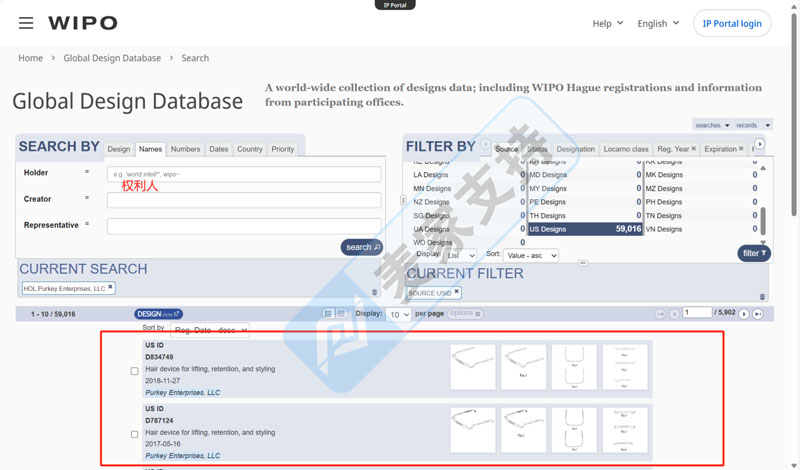
Task: Click the IP Portal login button
Action: point(732,23)
